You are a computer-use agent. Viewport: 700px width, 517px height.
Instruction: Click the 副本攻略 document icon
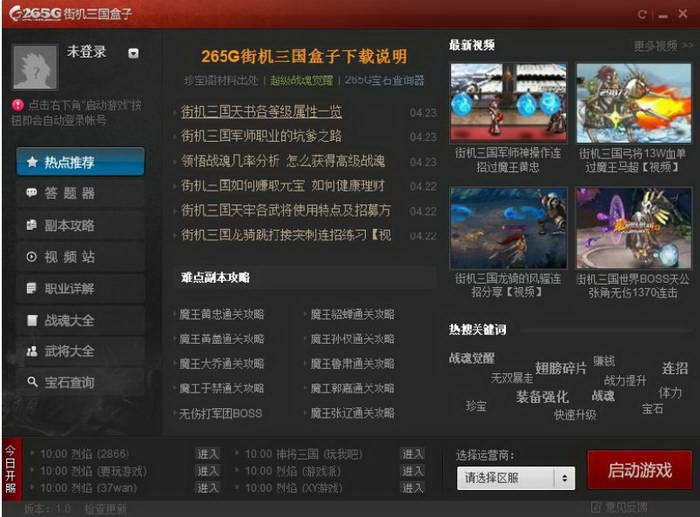point(32,225)
